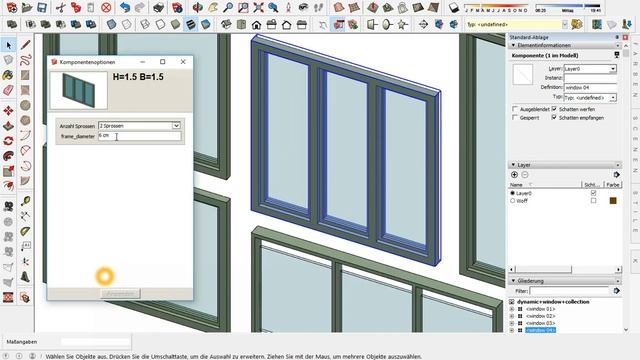Select dynamic+window+collection root item
This screenshot has height=360, width=640.
[553, 302]
